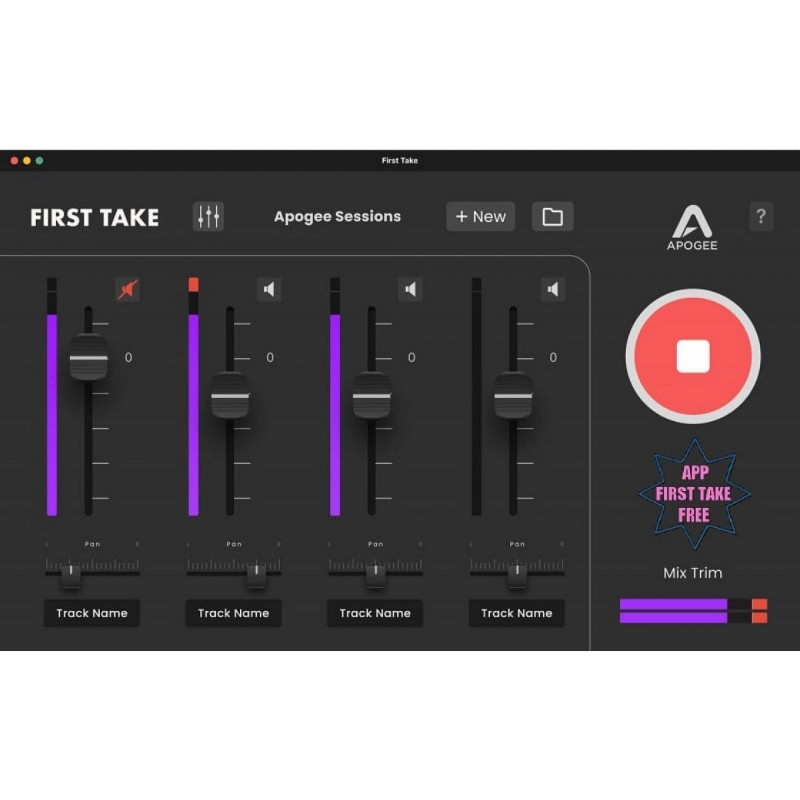Open the mixer settings sliders icon
The width and height of the screenshot is (800, 800).
pos(208,216)
